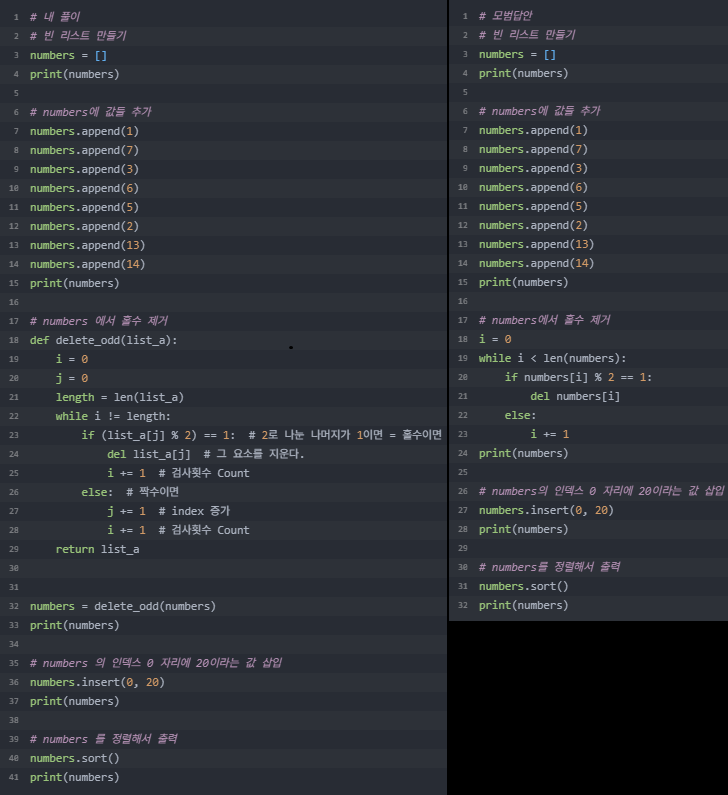Click the '# 내 풀이' comment line

55,17
